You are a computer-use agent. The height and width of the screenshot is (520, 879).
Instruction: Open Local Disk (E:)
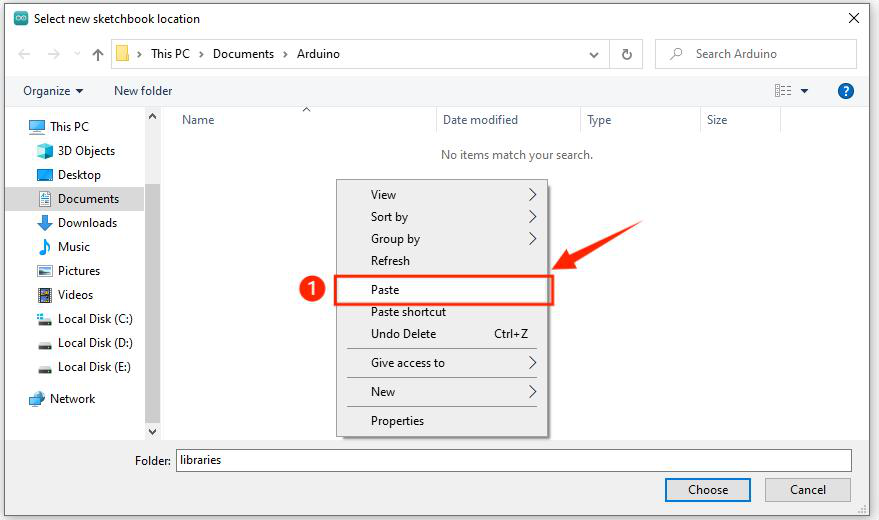tap(84, 367)
